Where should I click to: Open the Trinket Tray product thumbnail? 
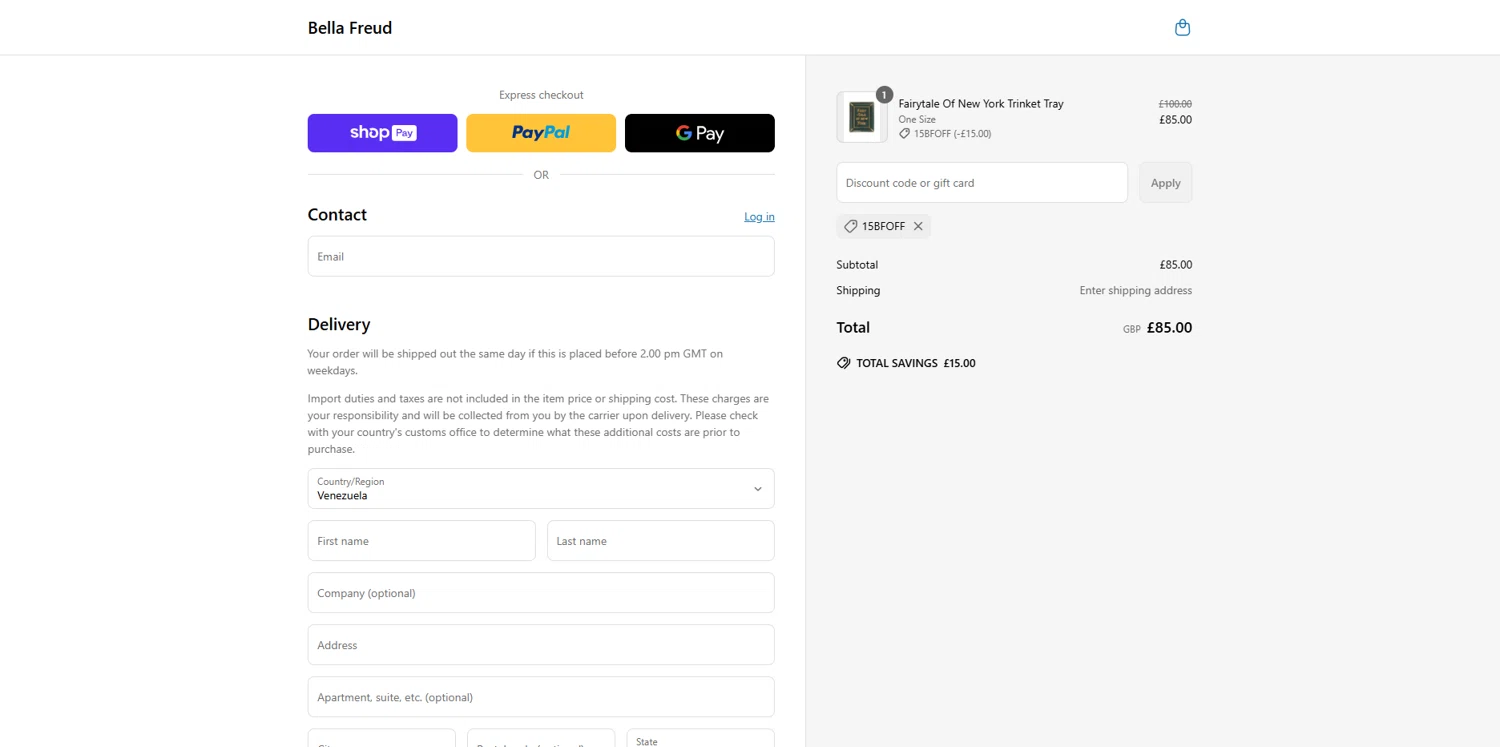click(x=862, y=117)
